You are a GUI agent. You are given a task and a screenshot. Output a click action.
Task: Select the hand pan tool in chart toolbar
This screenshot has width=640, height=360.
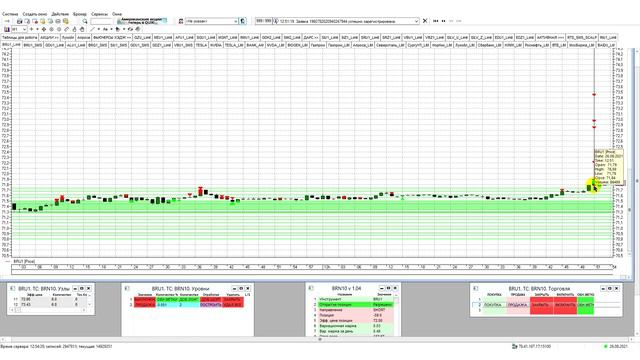(x=82, y=29)
